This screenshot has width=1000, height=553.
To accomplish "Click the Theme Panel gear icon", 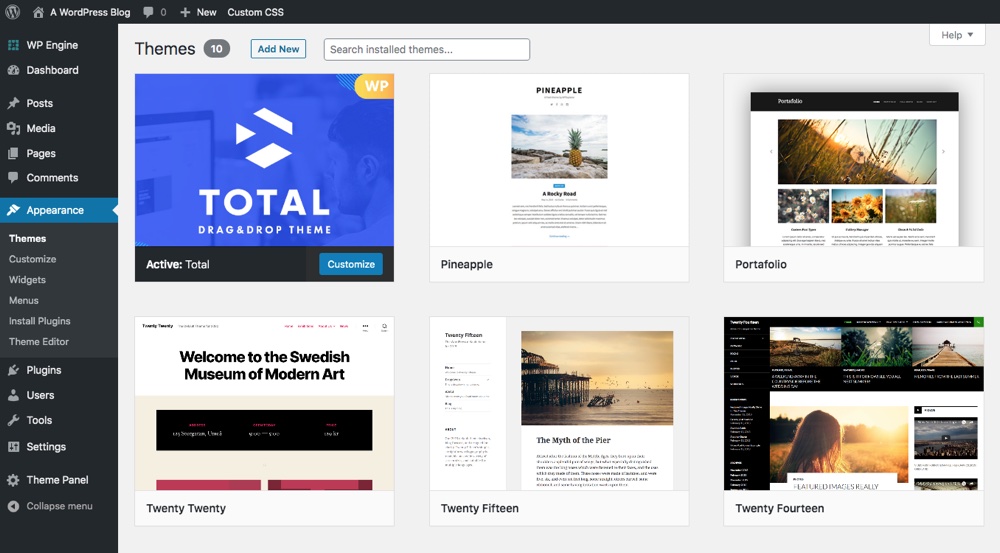I will pyautogui.click(x=13, y=480).
